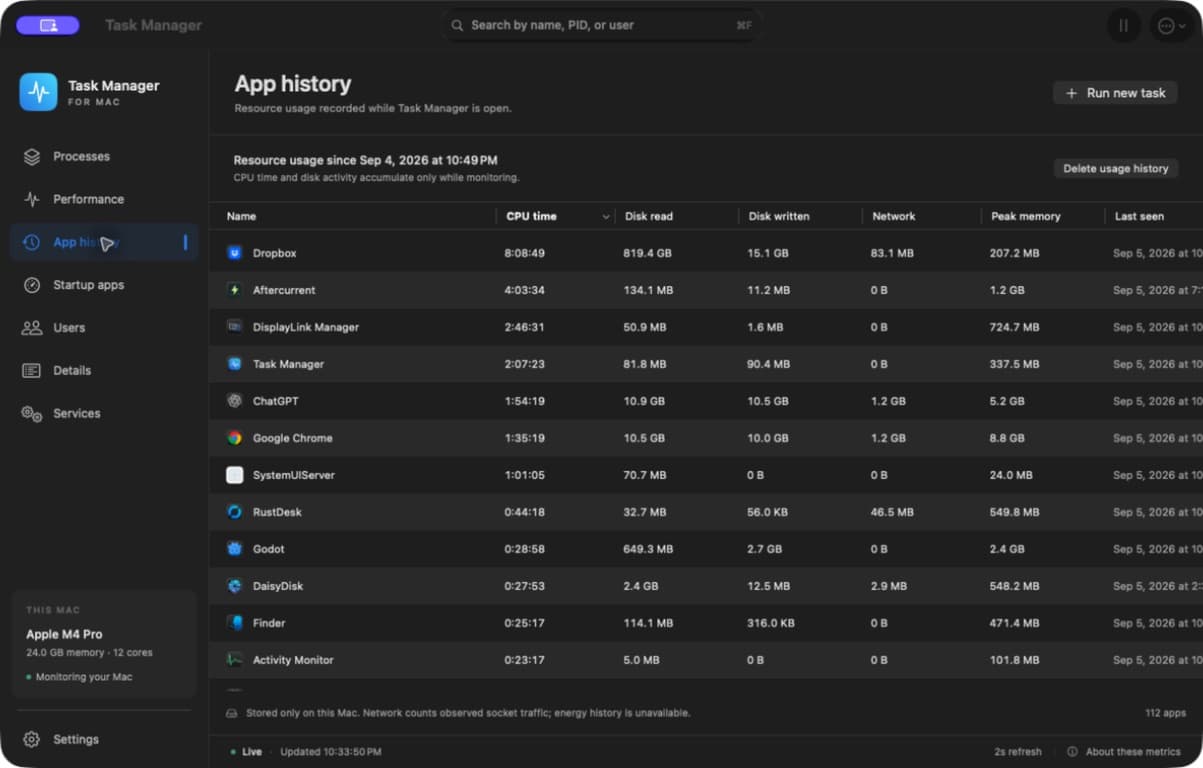Open the Processes section

coord(104,157)
